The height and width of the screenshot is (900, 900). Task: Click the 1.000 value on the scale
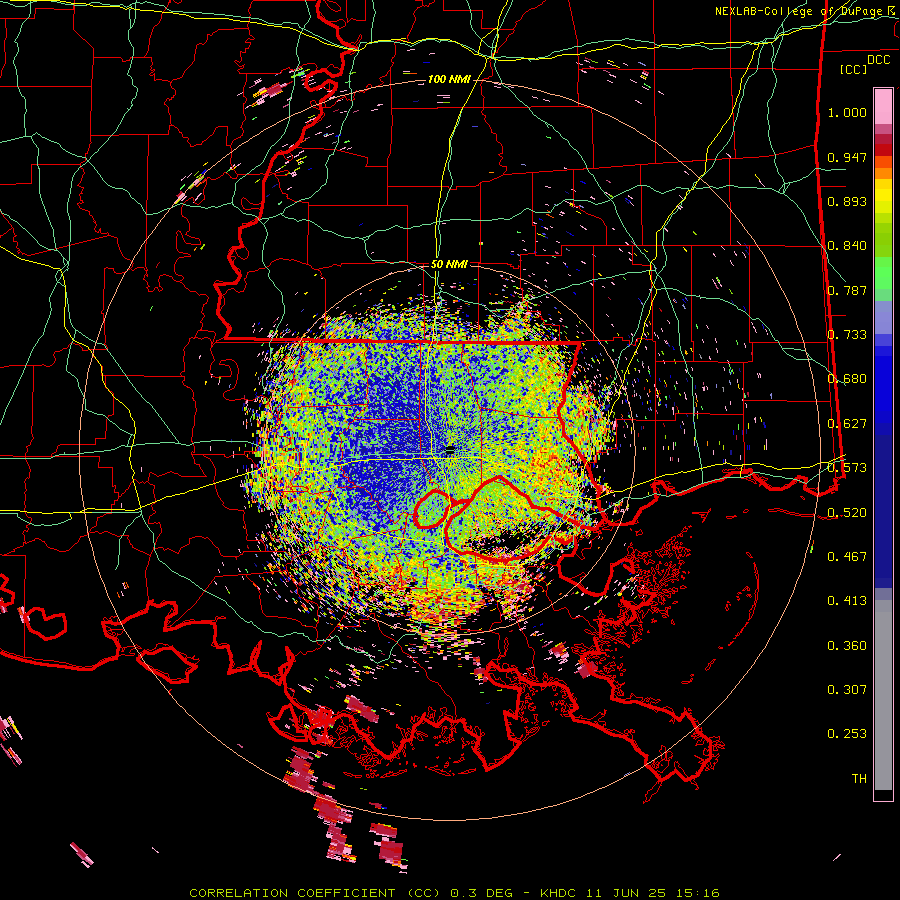tap(847, 112)
